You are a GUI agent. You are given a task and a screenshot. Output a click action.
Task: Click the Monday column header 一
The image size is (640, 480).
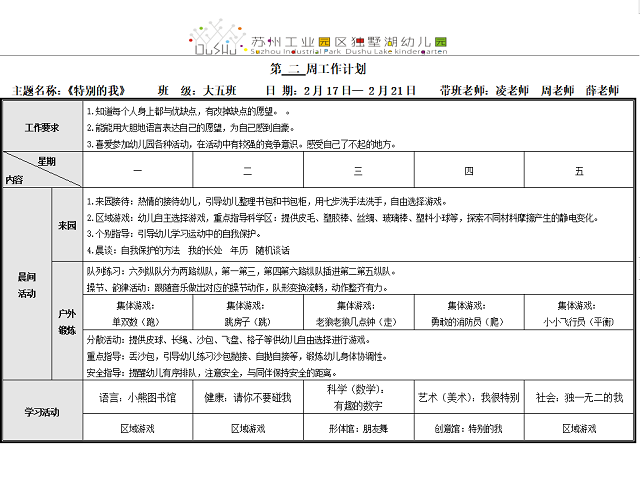[138, 170]
